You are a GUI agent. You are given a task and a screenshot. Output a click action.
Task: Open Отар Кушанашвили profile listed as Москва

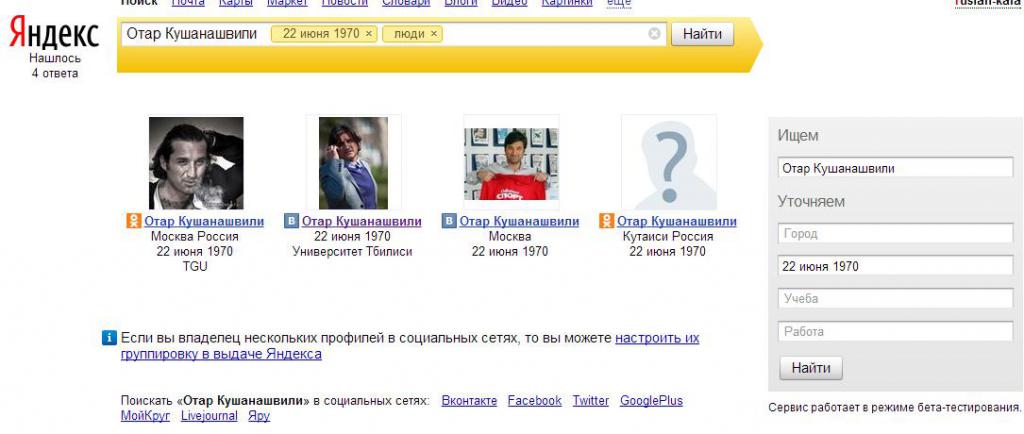[519, 221]
